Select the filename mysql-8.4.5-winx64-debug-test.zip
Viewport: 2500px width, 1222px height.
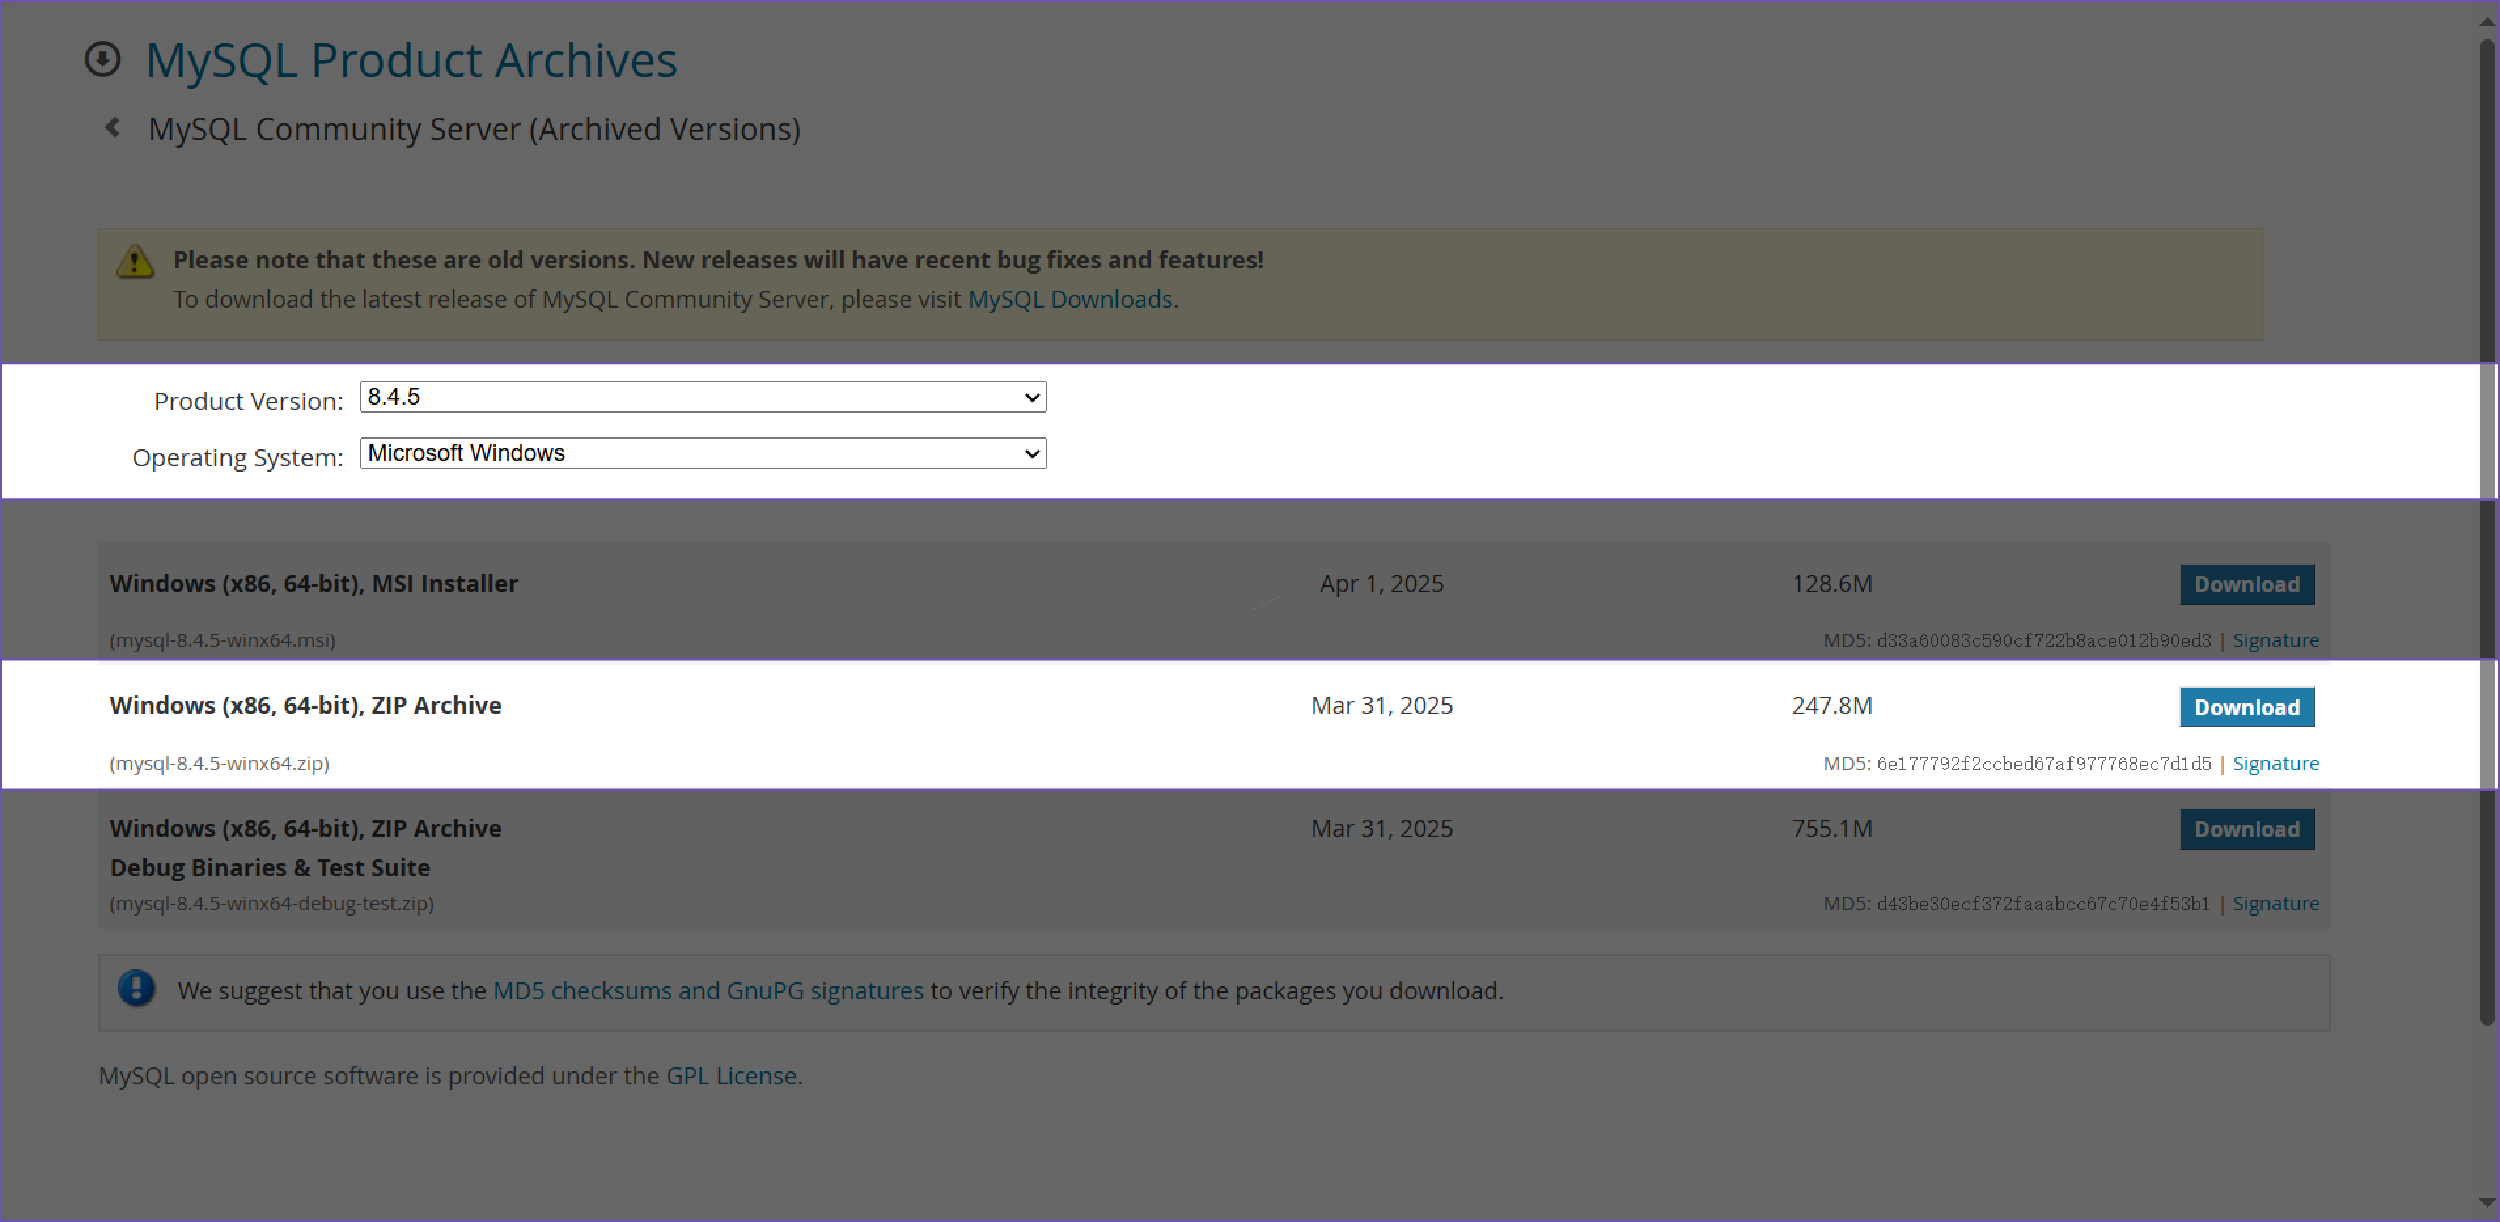[271, 903]
